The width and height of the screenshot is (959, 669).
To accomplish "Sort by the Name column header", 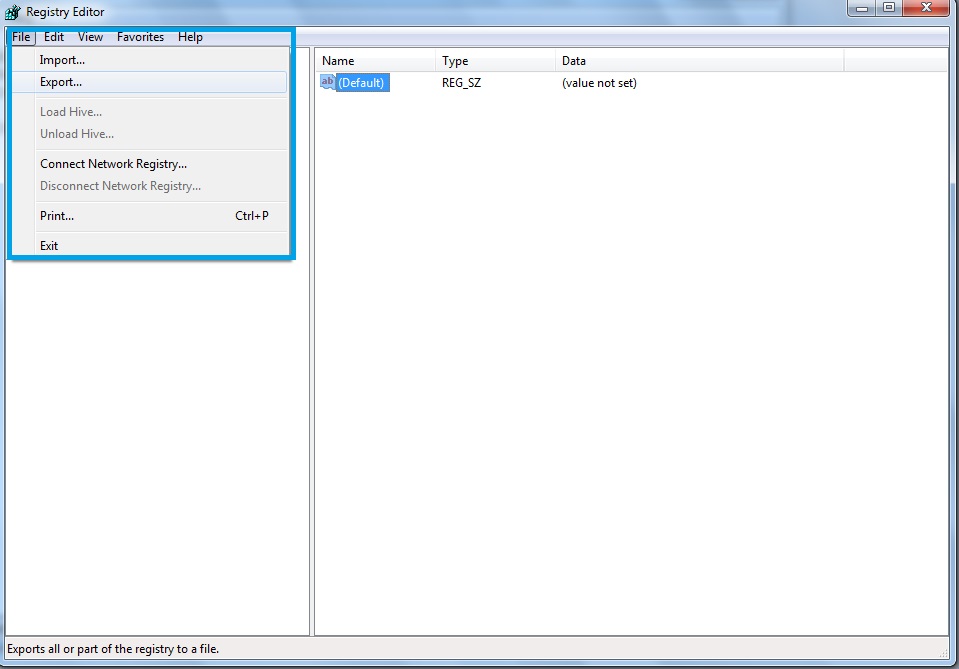I will point(376,61).
